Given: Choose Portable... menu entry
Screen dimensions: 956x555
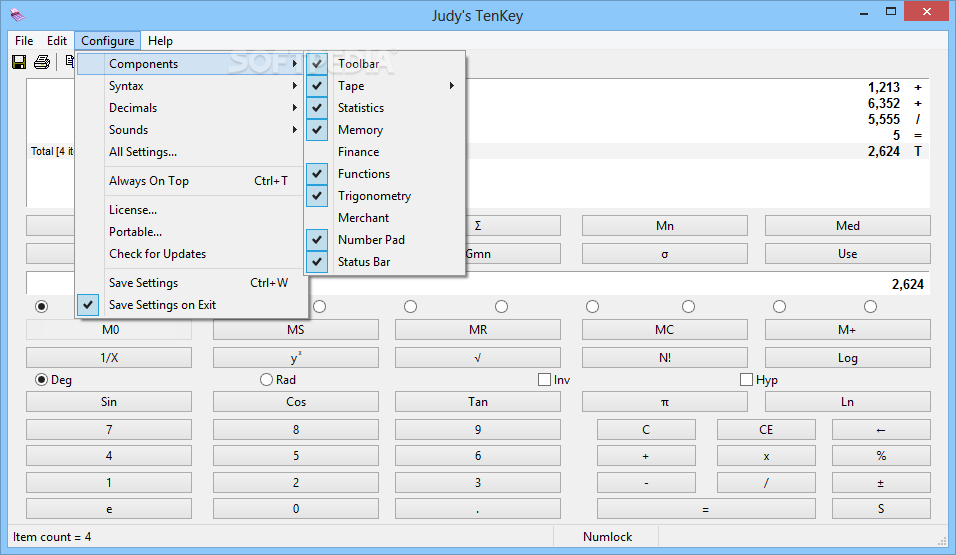Looking at the screenshot, I should pyautogui.click(x=191, y=232).
